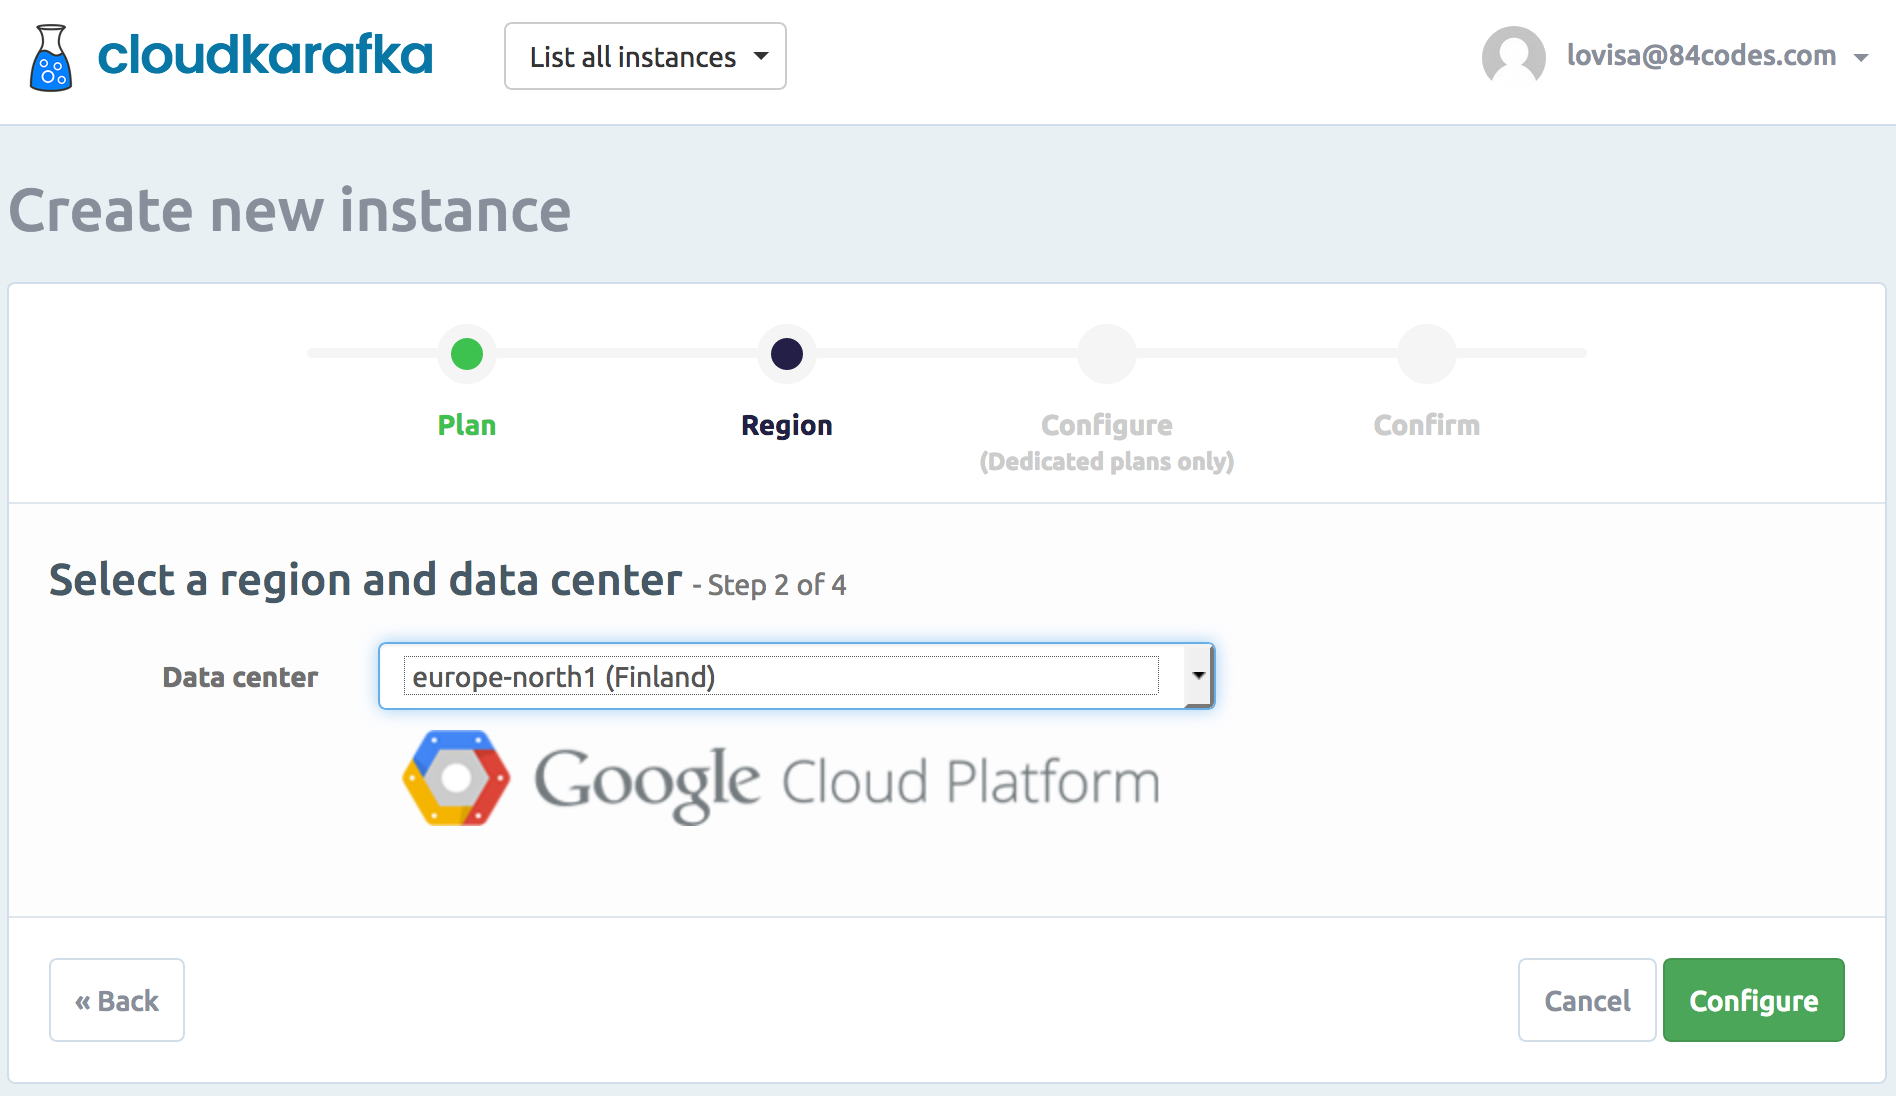Cancel the instance creation

1587,1000
